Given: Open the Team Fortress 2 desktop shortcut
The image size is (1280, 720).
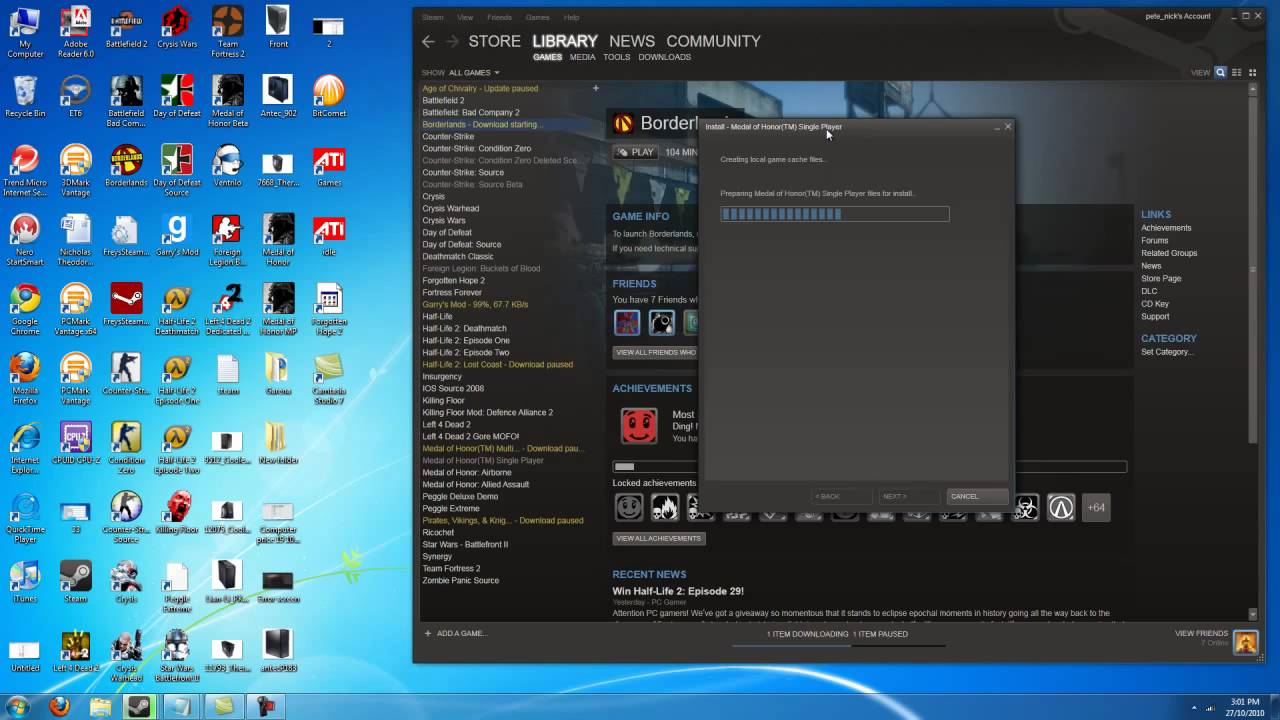Looking at the screenshot, I should [x=227, y=32].
